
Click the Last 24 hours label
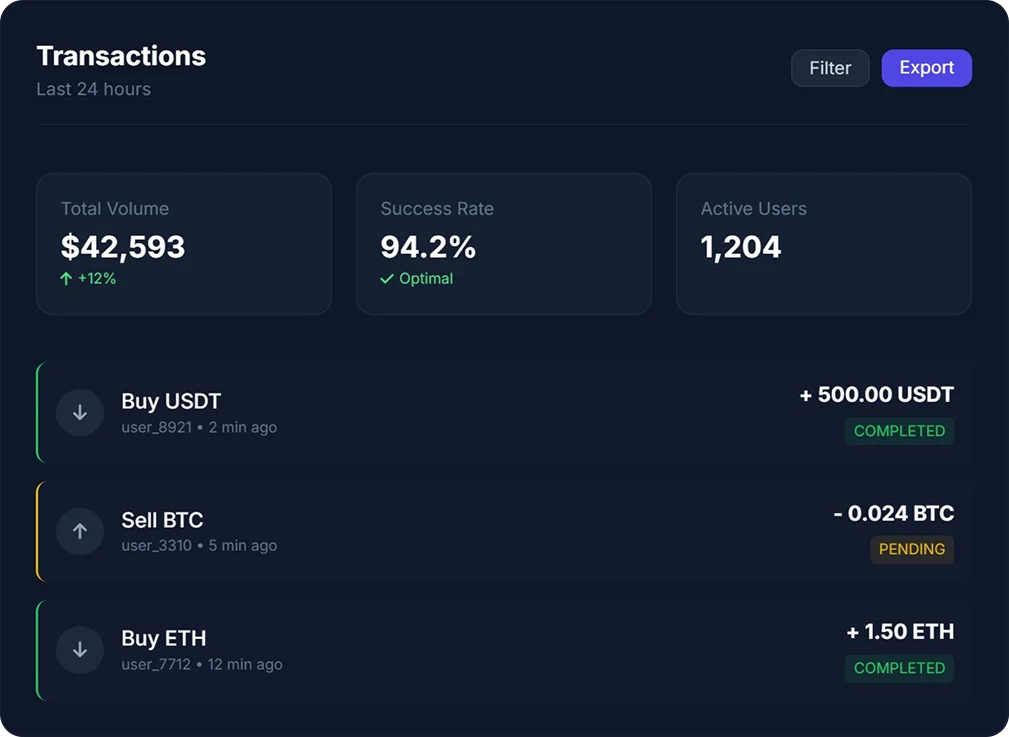click(x=93, y=89)
